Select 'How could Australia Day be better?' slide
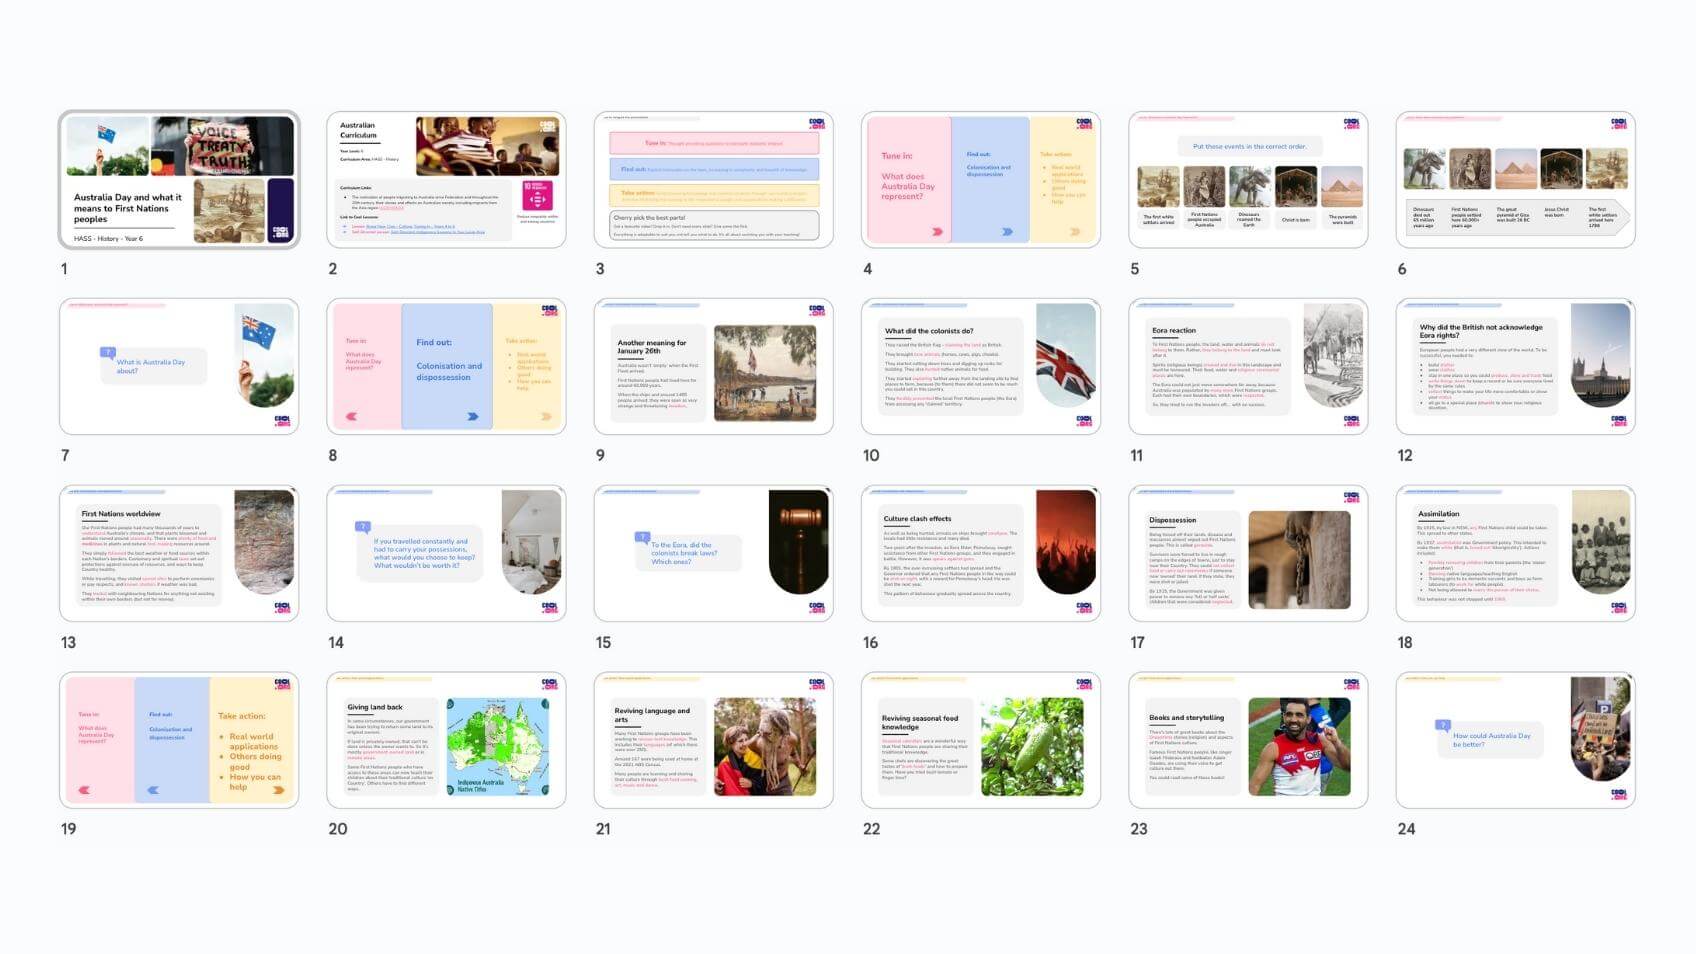This screenshot has height=954, width=1696. [1515, 740]
